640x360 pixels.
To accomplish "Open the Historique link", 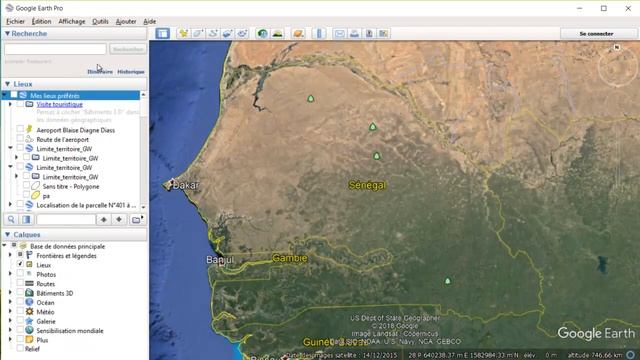I will point(131,71).
